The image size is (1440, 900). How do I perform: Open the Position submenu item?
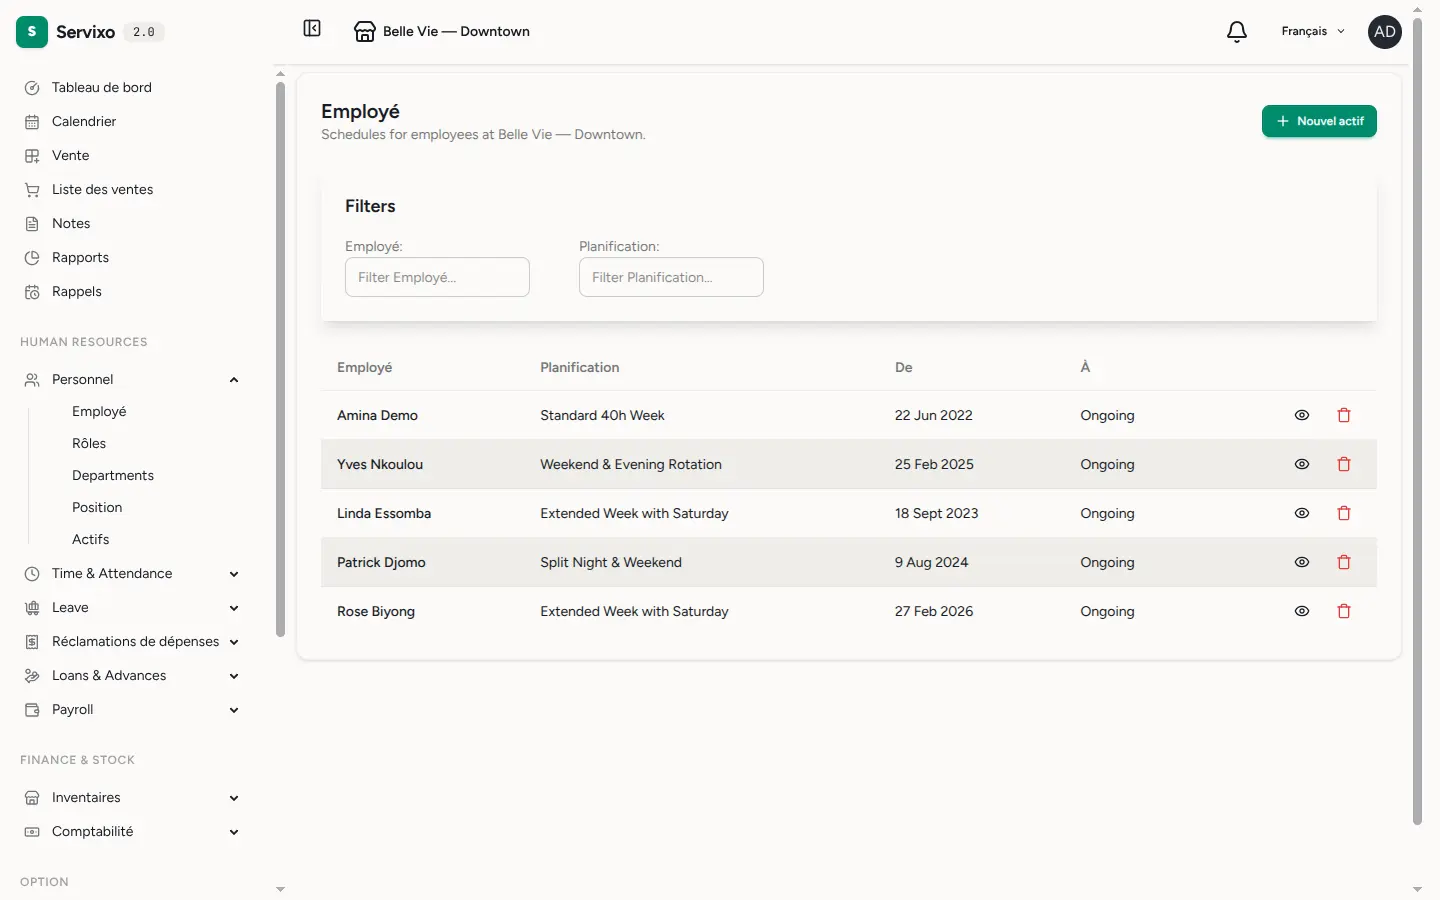97,508
